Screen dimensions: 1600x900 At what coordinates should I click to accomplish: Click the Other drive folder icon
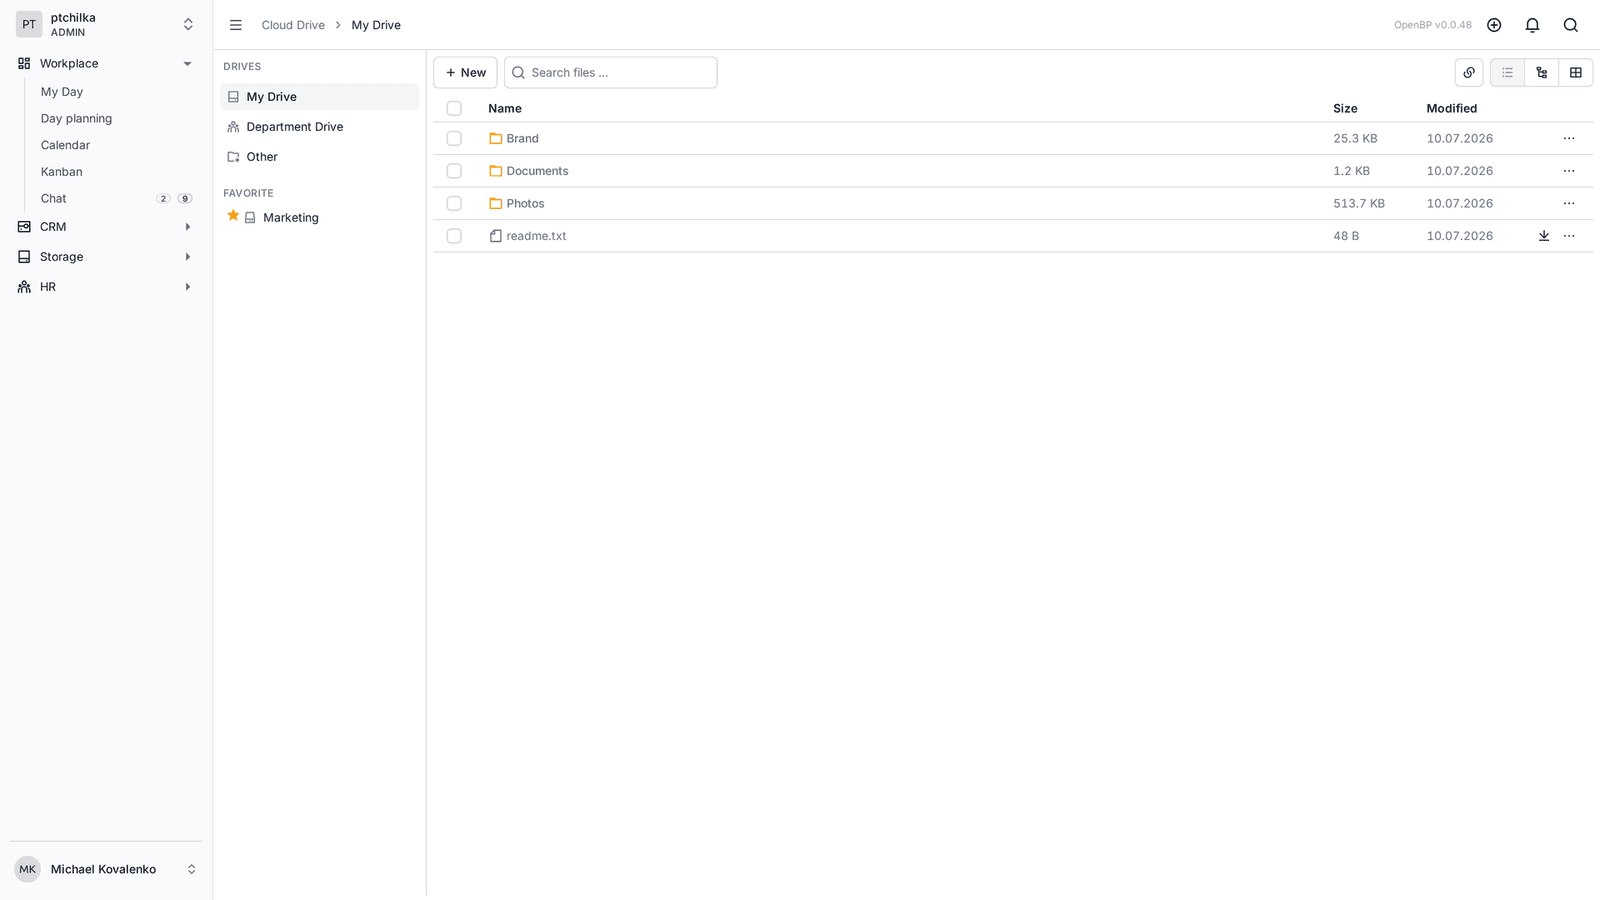(233, 157)
